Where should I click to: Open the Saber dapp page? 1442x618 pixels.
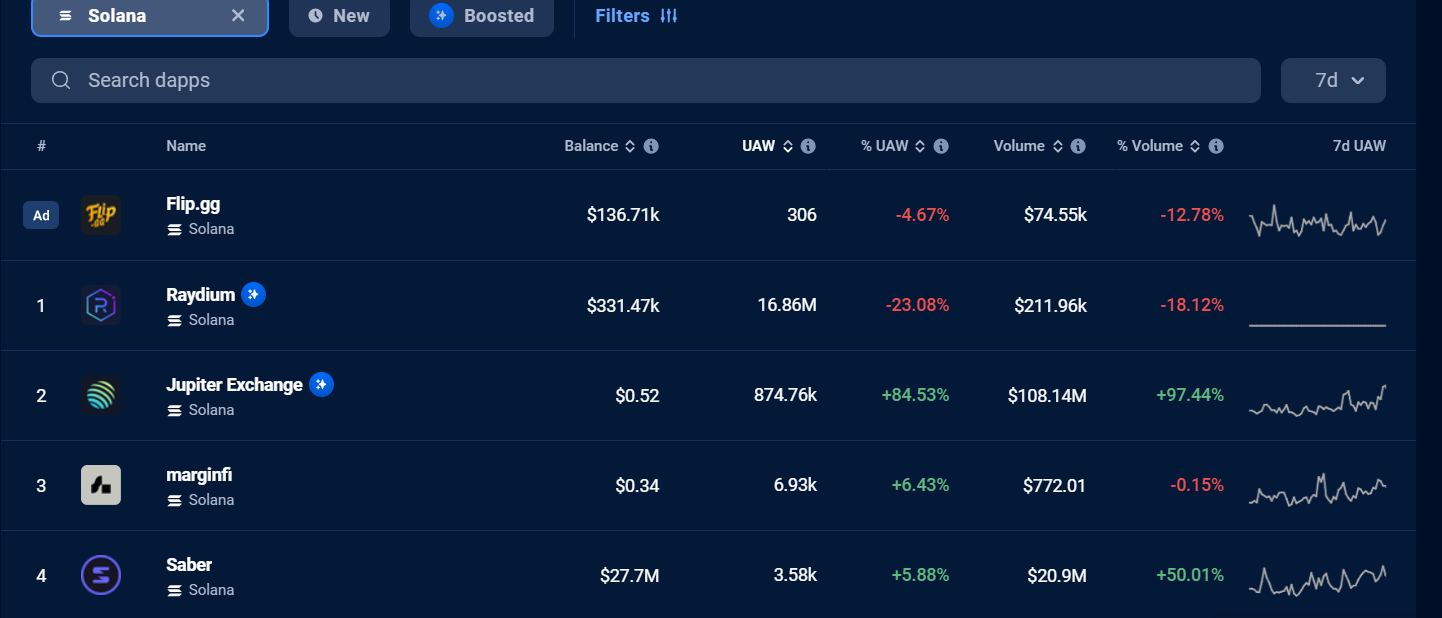click(189, 565)
